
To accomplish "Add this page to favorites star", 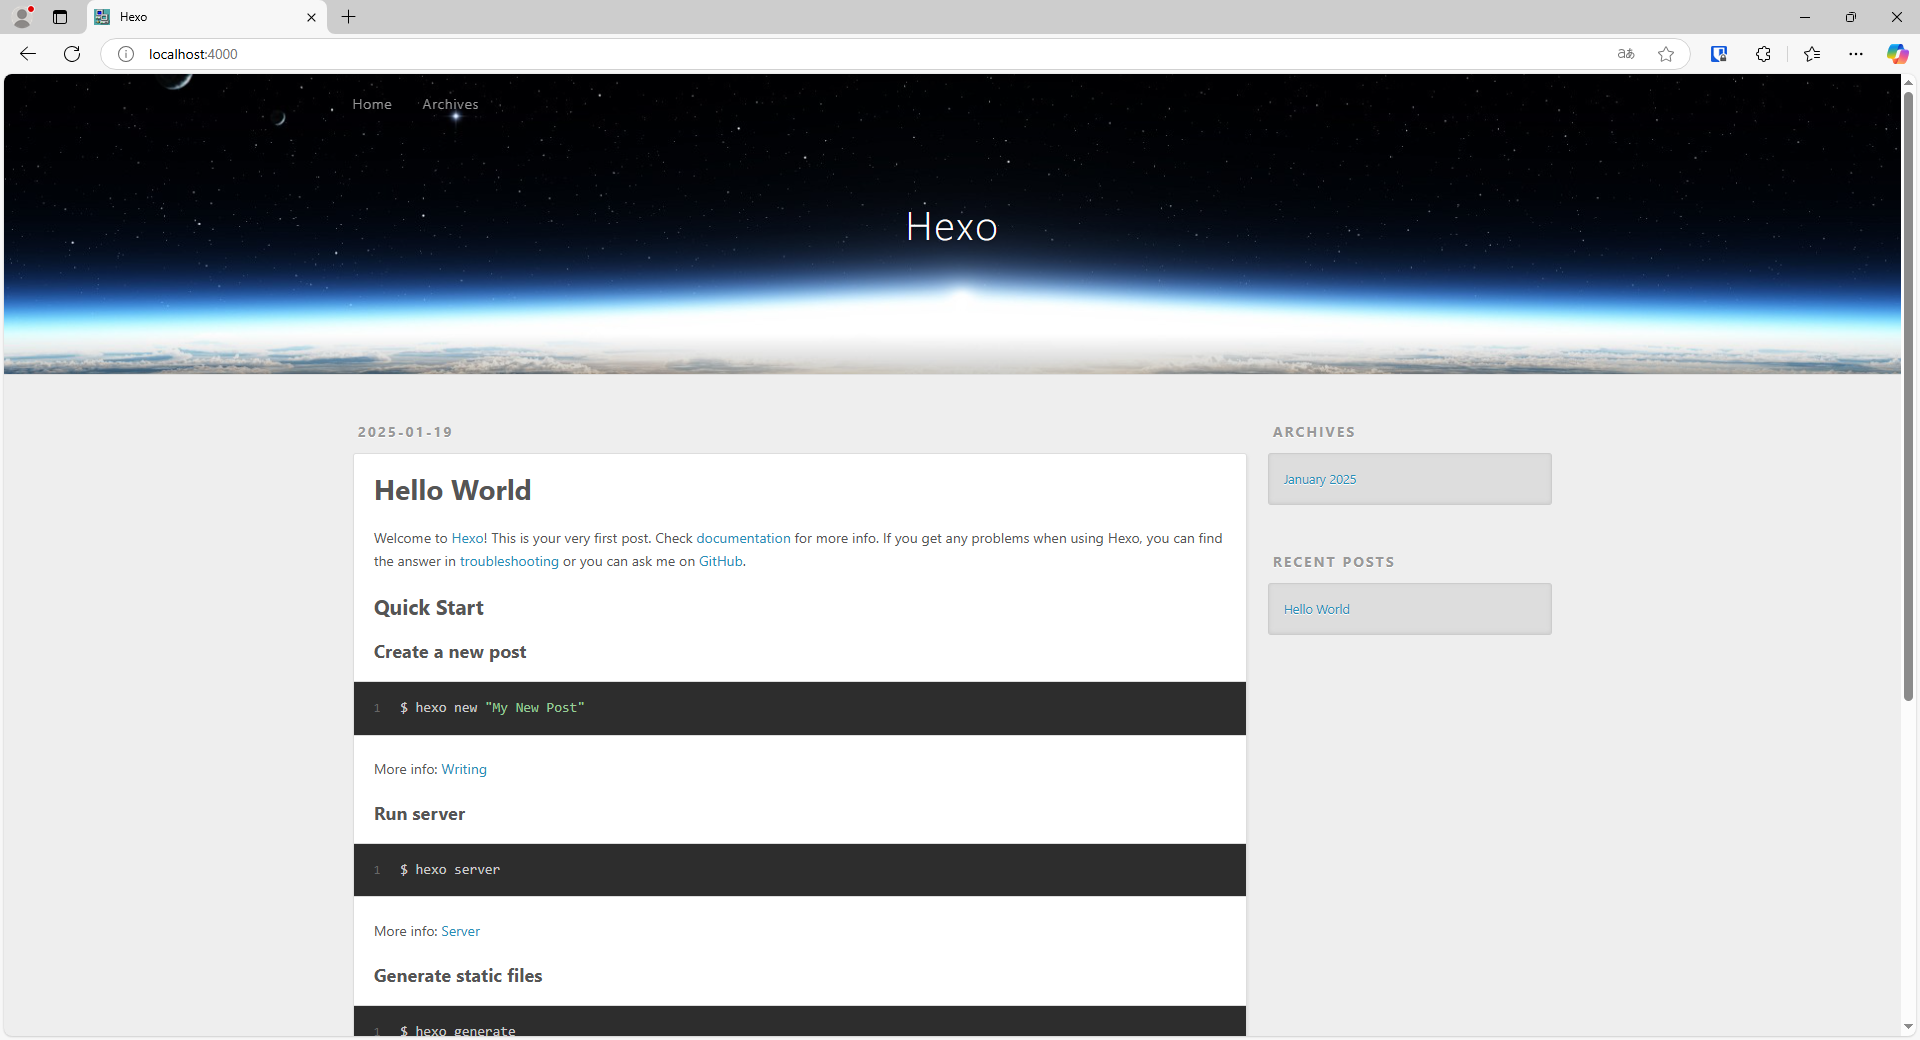I will pyautogui.click(x=1666, y=54).
